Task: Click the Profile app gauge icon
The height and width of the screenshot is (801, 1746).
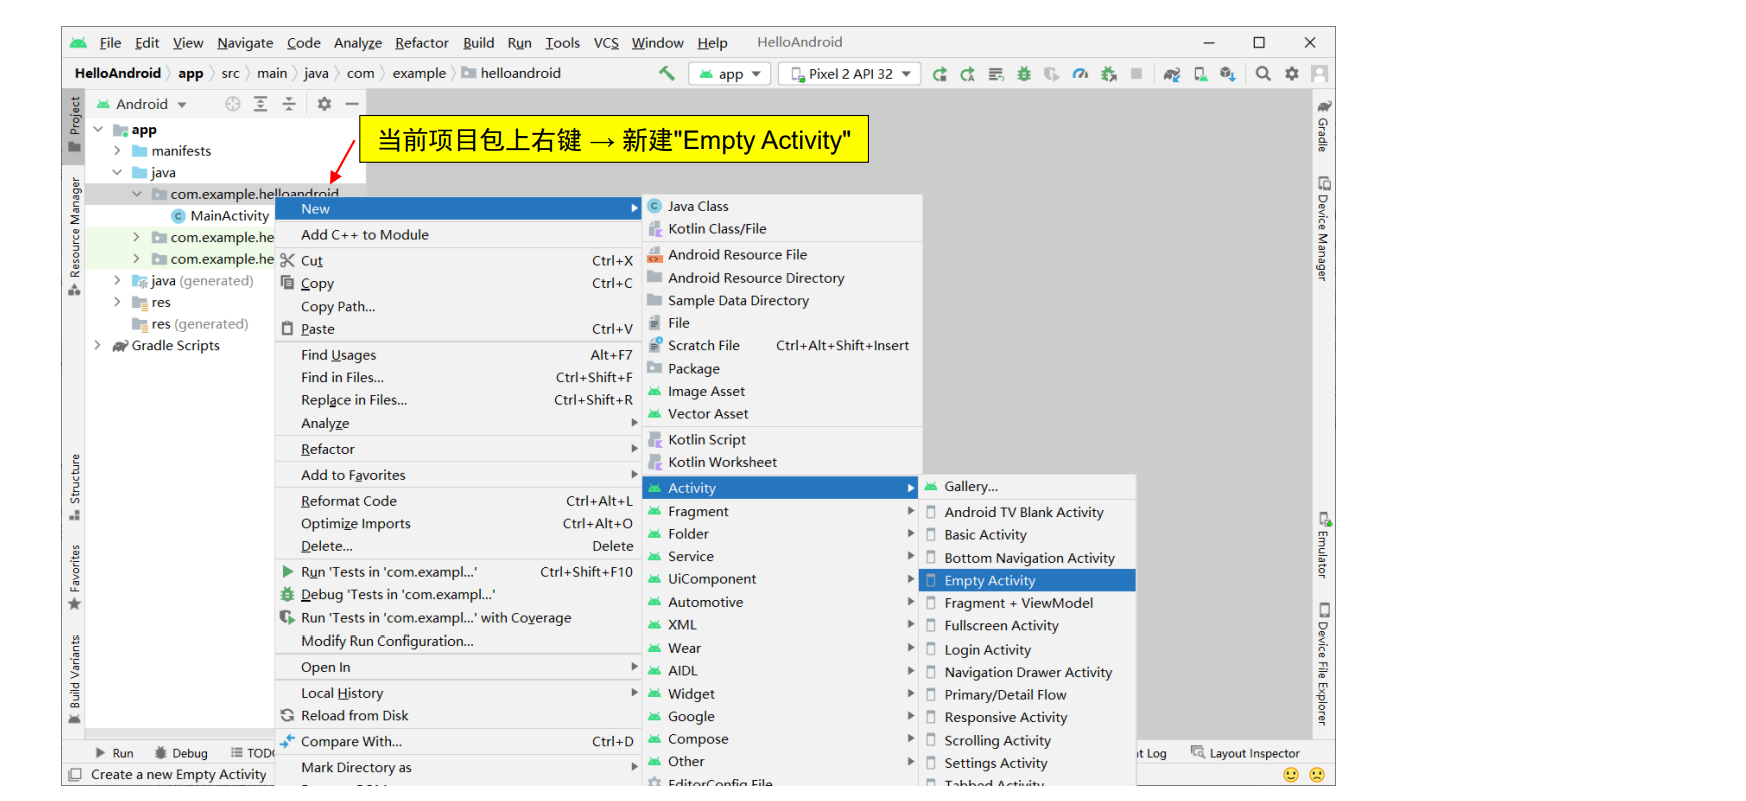Action: pyautogui.click(x=1080, y=74)
